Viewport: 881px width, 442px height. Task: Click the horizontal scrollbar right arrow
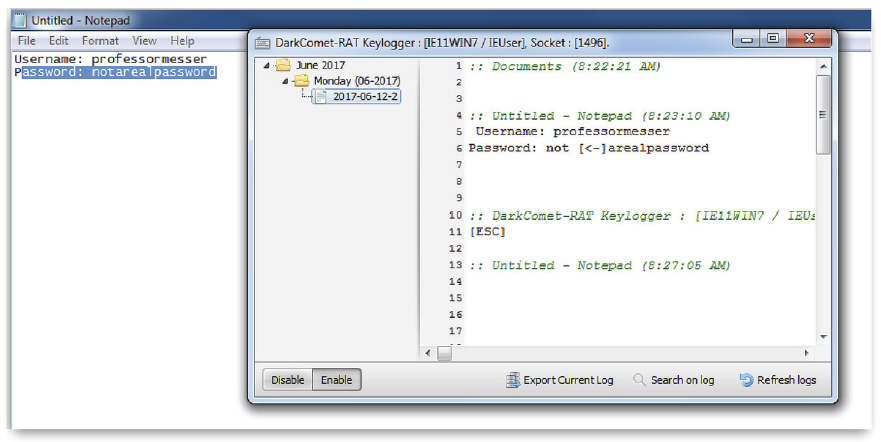[x=806, y=353]
